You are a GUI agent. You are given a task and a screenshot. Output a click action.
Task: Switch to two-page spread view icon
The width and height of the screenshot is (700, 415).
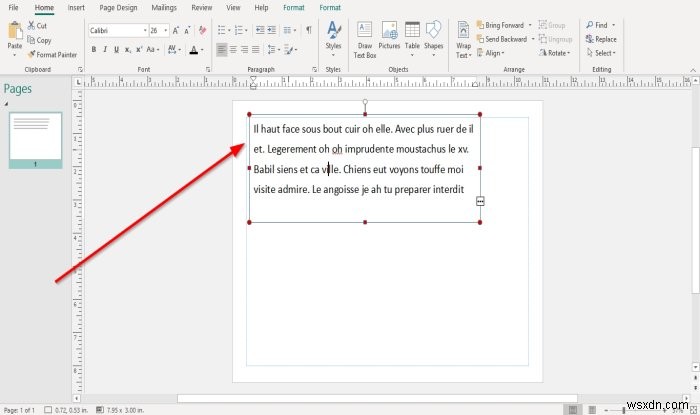[x=592, y=410]
